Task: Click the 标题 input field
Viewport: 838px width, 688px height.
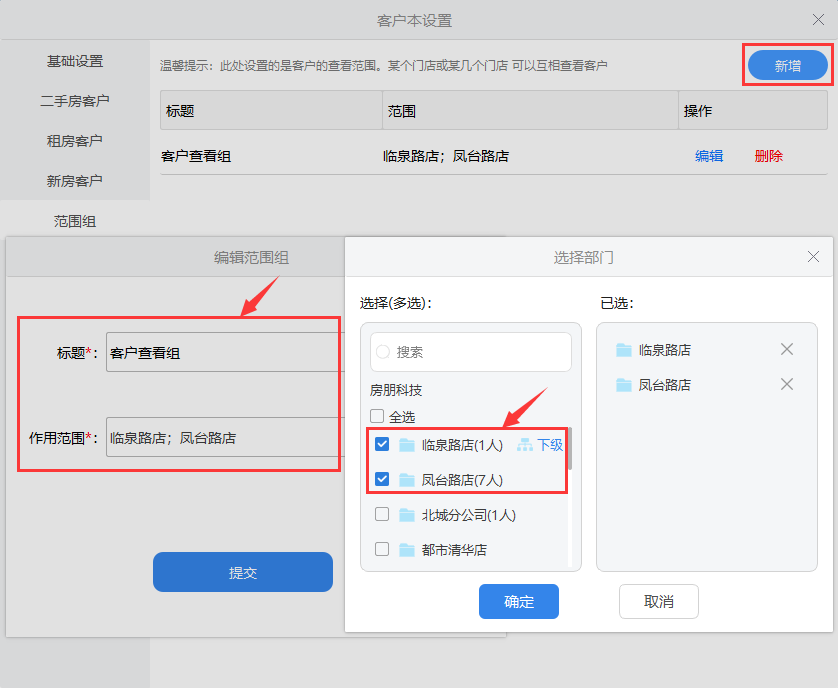Action: point(224,352)
